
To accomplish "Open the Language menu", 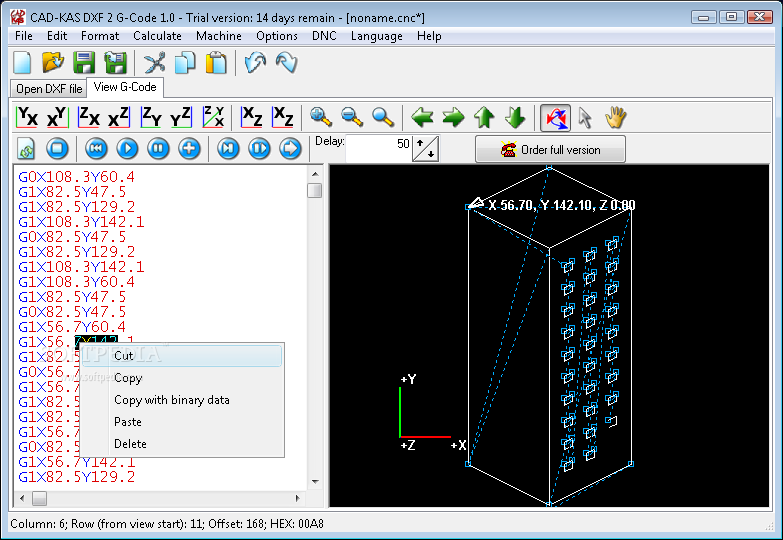I will pos(377,36).
